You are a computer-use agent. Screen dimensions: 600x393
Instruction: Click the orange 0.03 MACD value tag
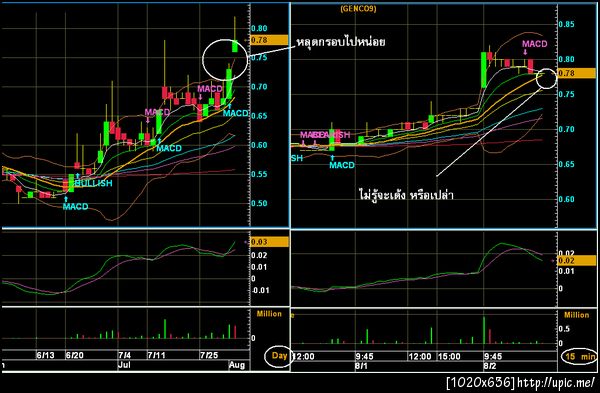269,242
